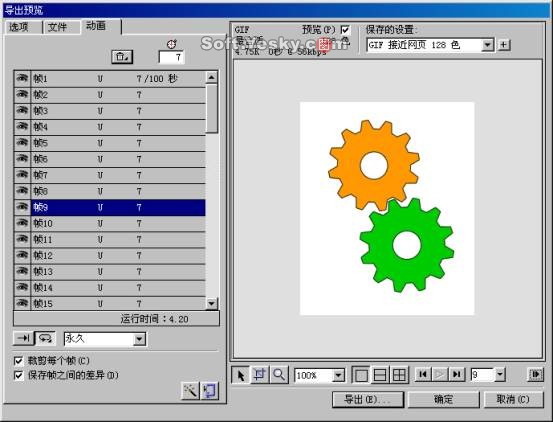
Task: Select the Export Area crop tool
Action: [x=260, y=375]
